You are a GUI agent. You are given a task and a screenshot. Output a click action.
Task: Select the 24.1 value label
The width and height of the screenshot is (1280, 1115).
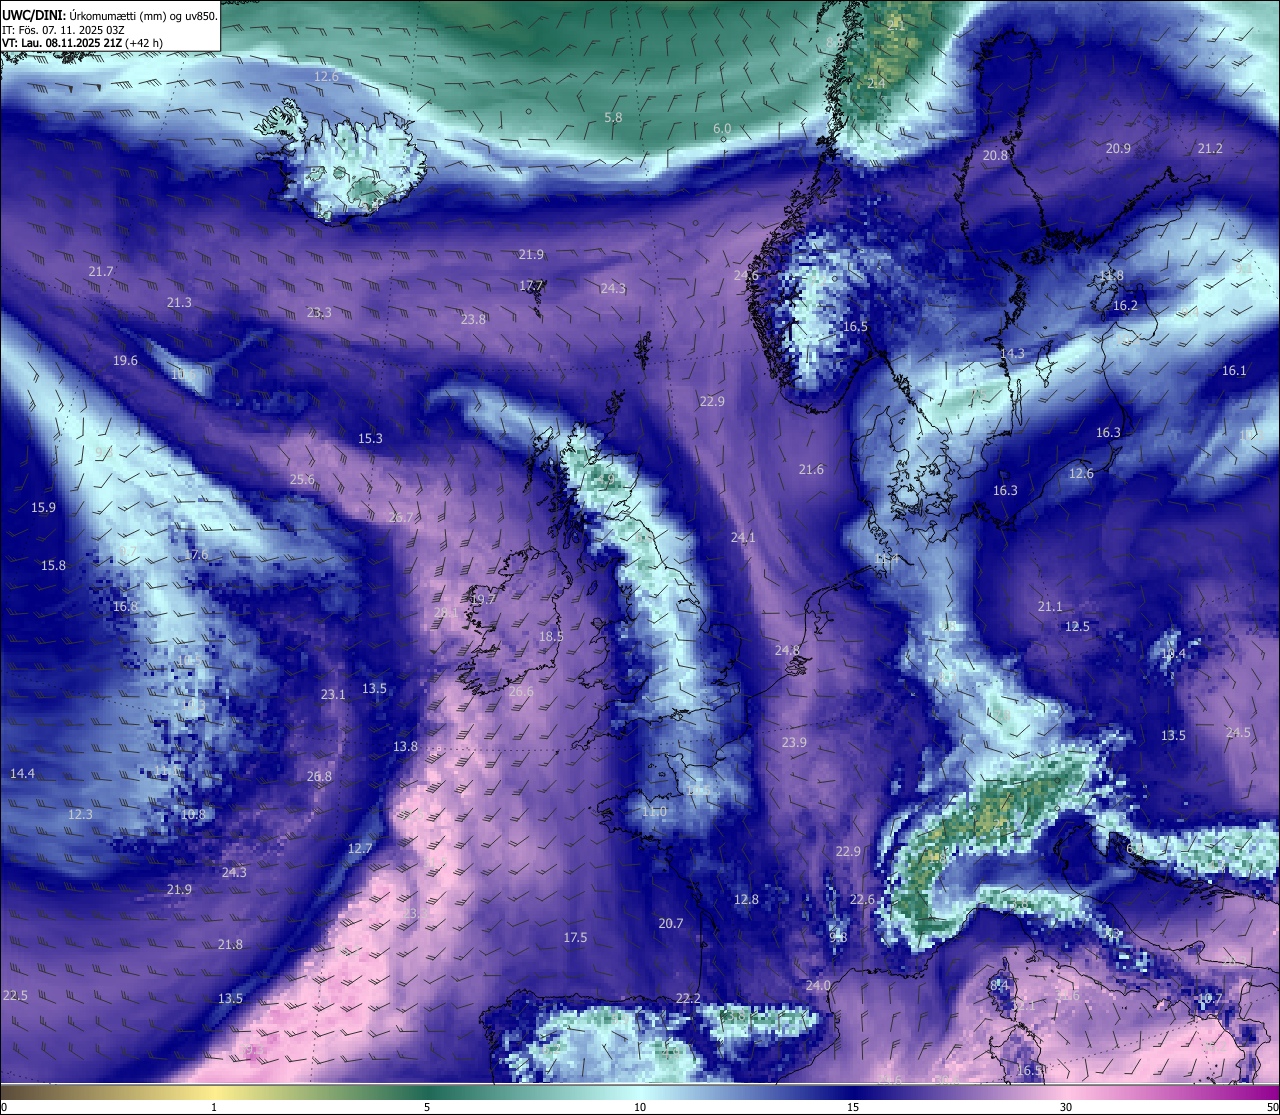coord(743,537)
